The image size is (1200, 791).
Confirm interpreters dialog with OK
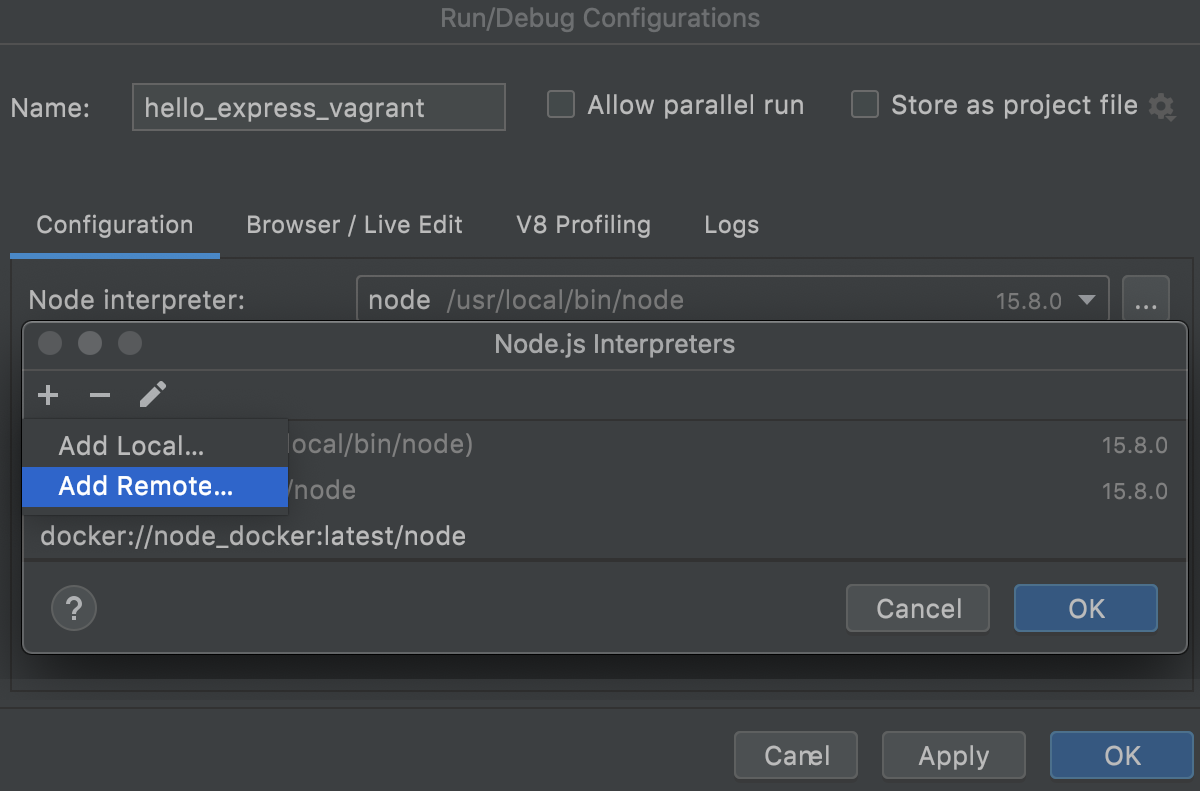1086,608
